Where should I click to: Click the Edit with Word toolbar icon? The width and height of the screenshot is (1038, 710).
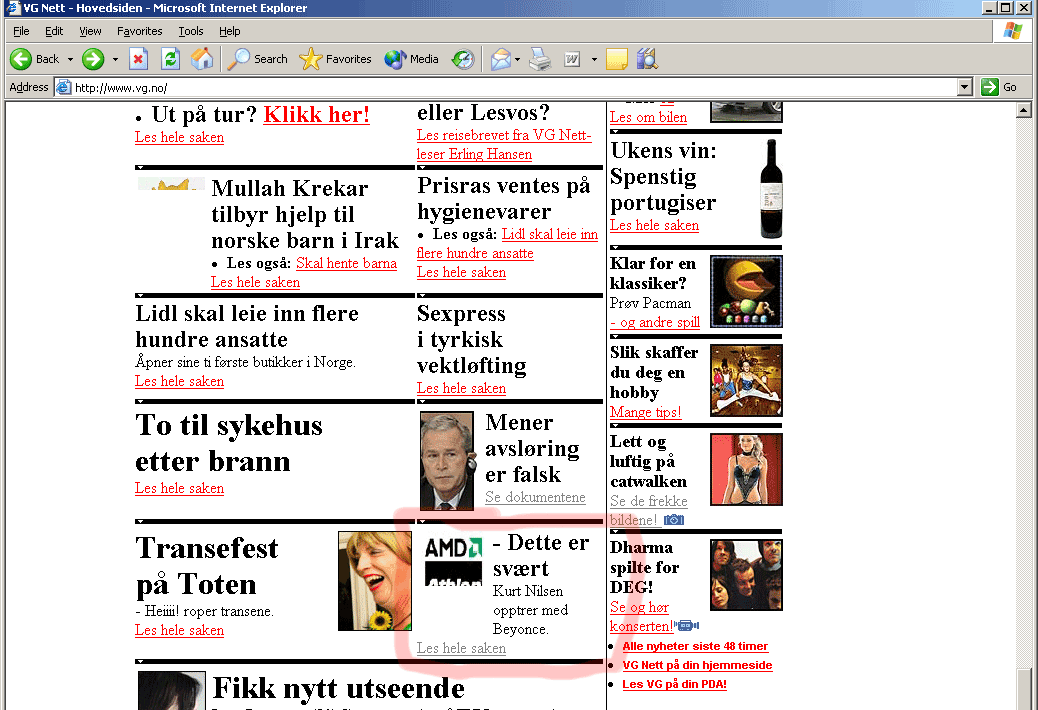[572, 59]
